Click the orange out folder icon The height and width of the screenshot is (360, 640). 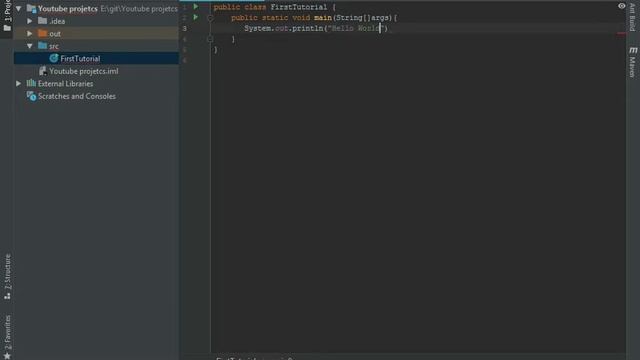tap(42, 33)
